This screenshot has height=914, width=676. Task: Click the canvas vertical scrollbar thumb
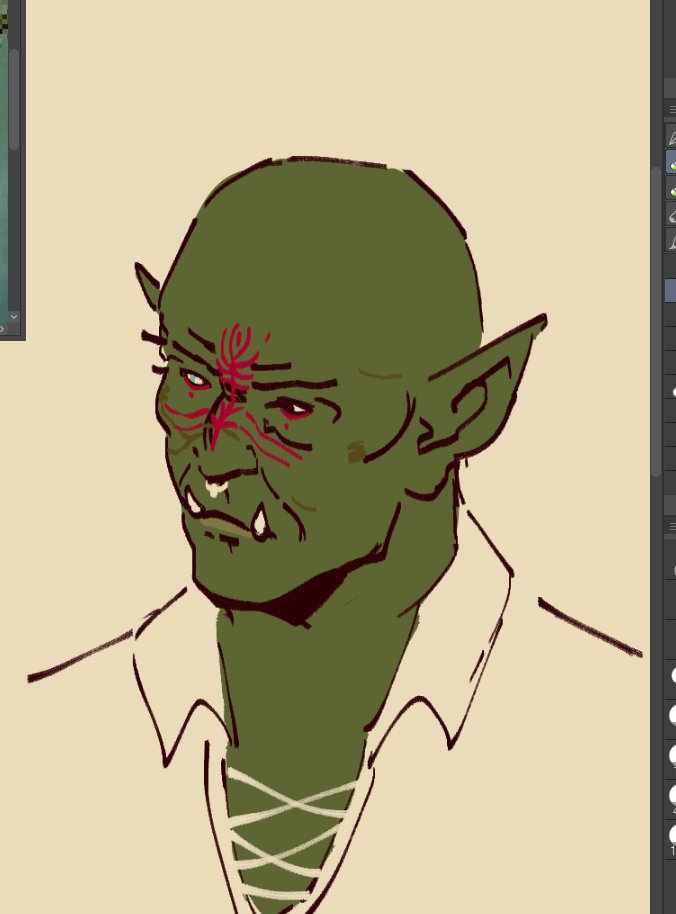click(x=656, y=322)
